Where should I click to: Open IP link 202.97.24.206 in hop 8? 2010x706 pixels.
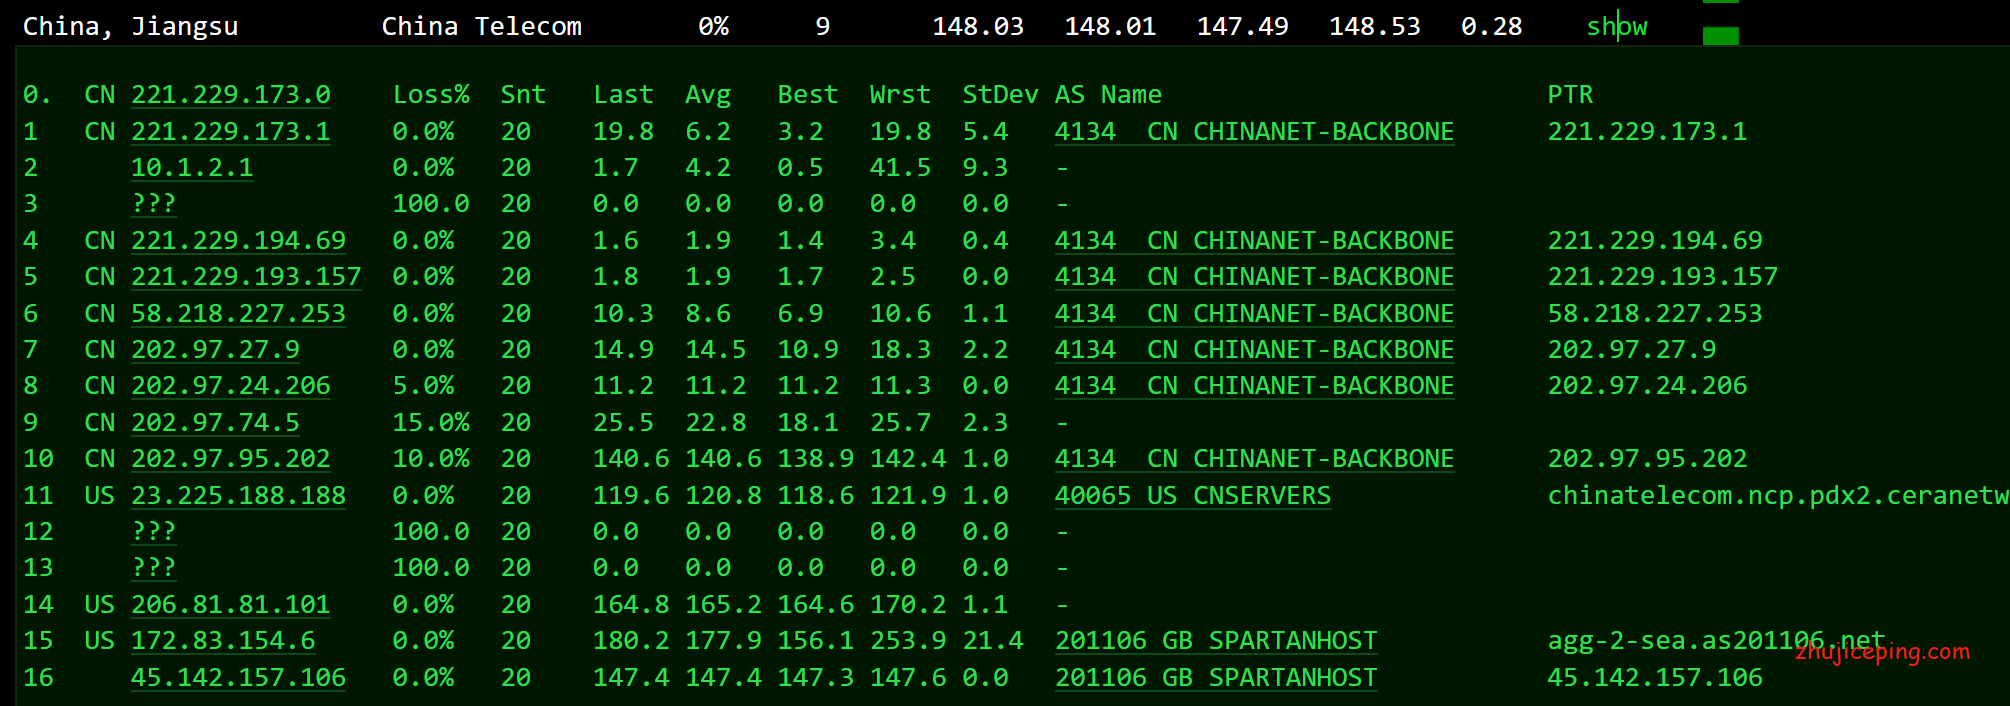231,386
